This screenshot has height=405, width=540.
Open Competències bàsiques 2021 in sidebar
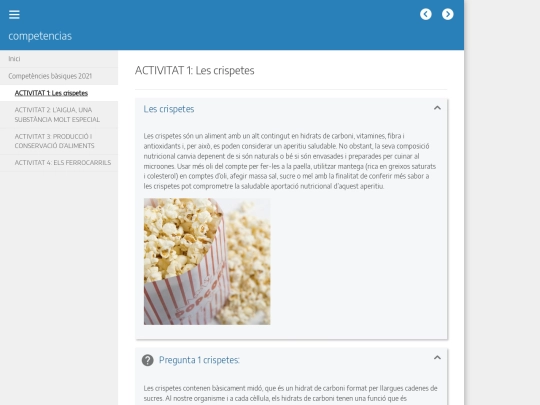point(59,76)
